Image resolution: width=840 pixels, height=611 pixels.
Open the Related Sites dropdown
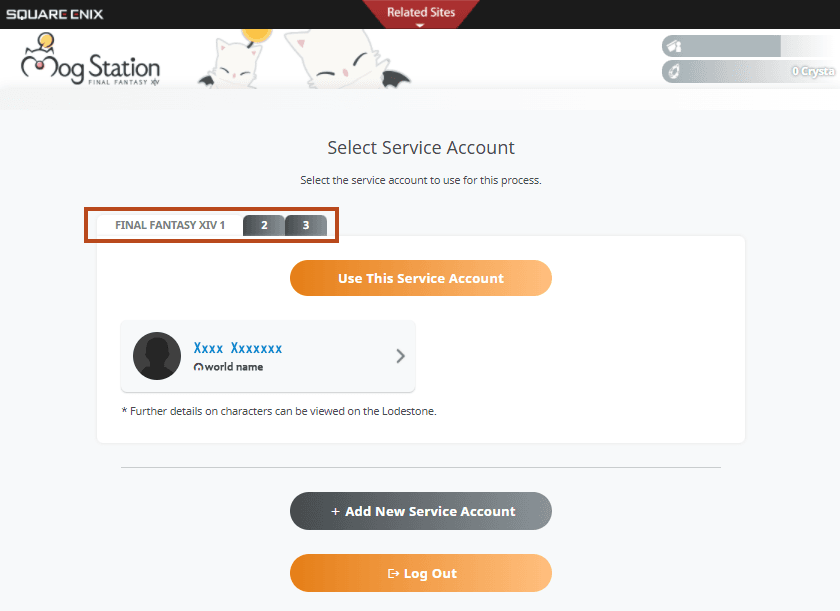(x=420, y=13)
